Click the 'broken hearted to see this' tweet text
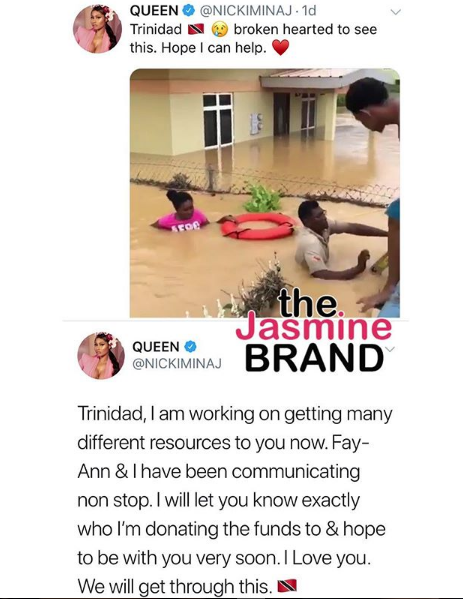Viewport: 463px width, 599px height. pos(254,39)
